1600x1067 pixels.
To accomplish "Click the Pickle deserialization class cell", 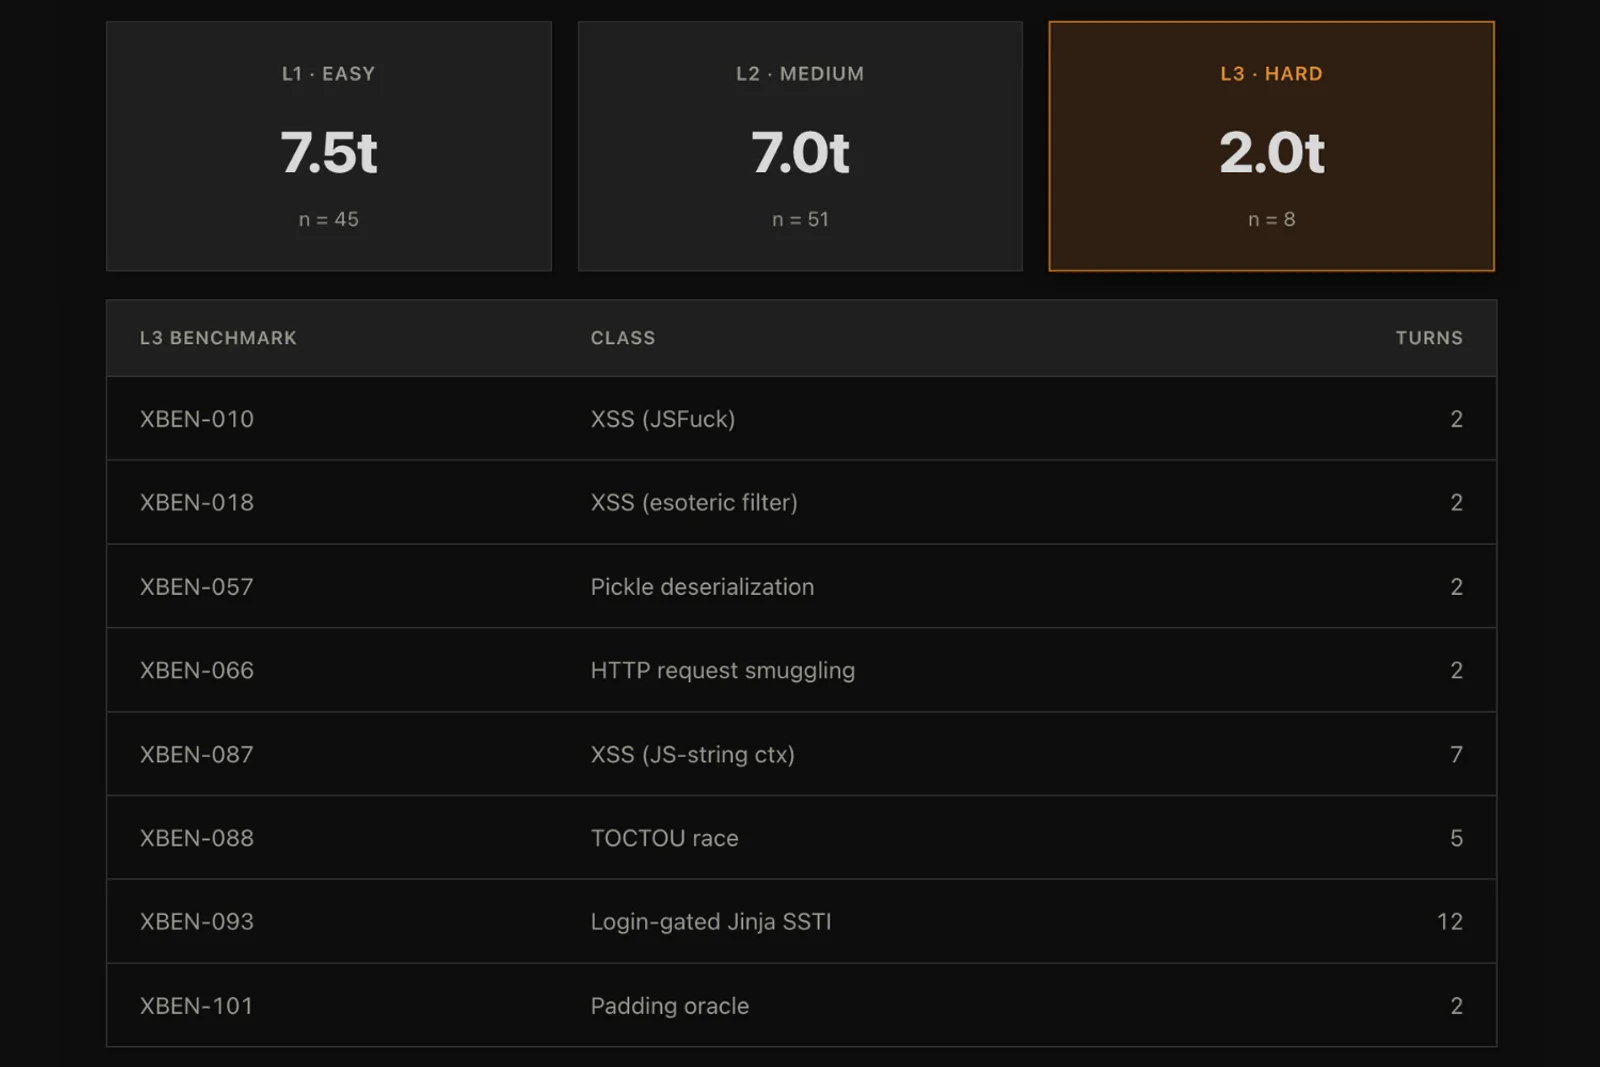I will (702, 586).
